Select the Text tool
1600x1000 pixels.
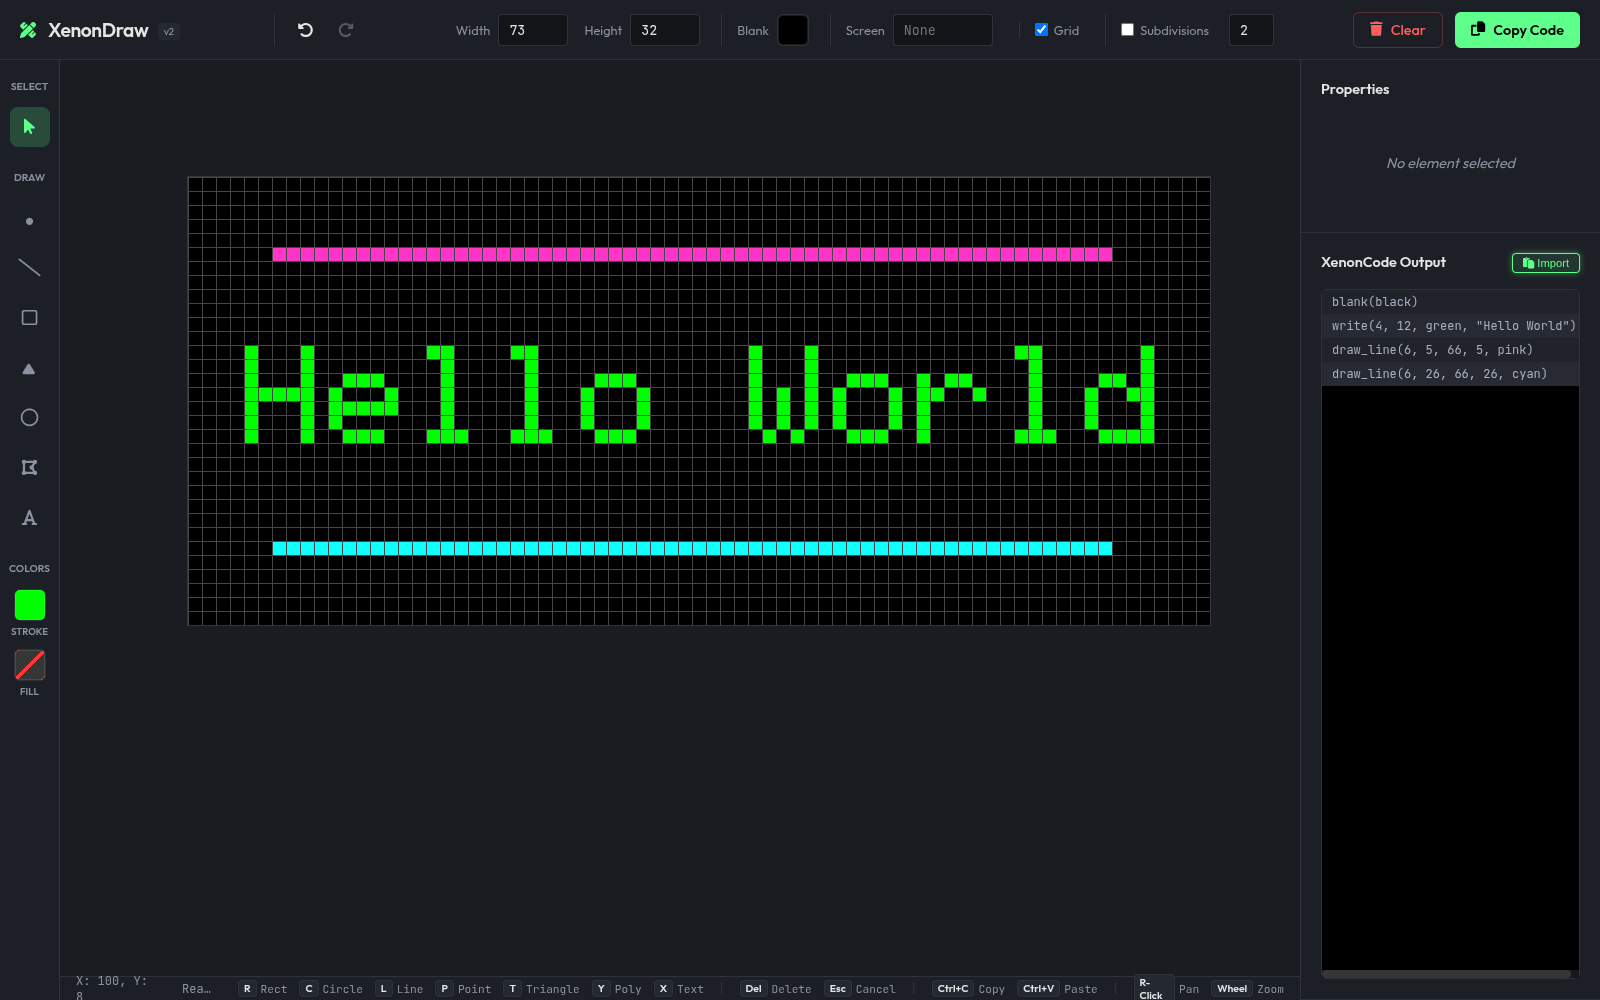click(30, 518)
